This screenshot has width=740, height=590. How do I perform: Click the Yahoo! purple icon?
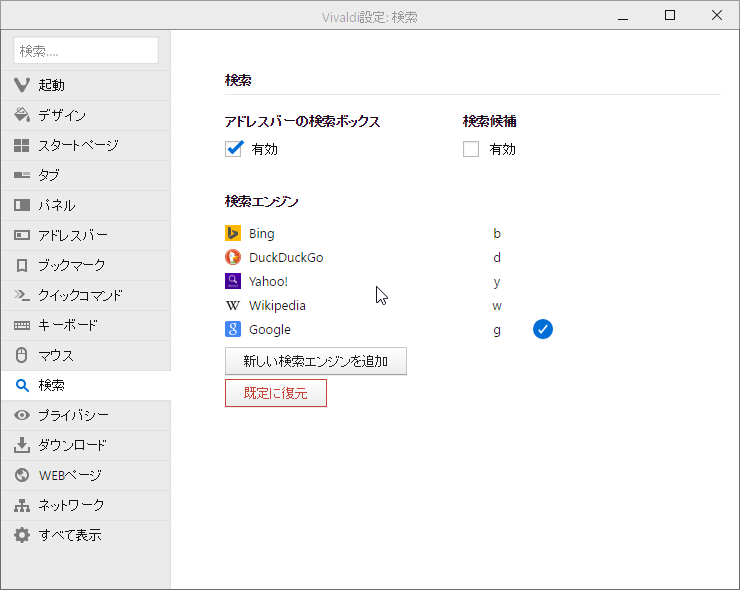tap(233, 281)
